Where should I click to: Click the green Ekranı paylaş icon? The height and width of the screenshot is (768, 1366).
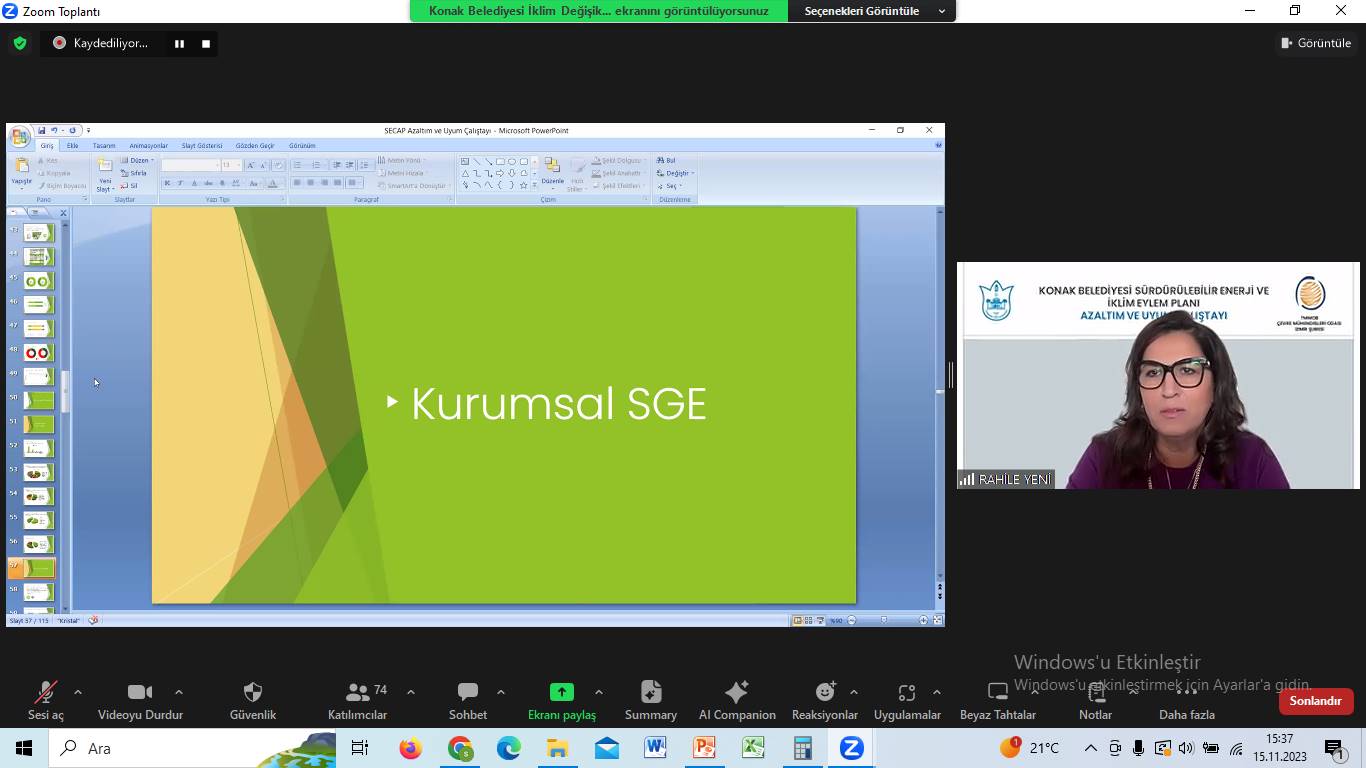[x=562, y=693]
